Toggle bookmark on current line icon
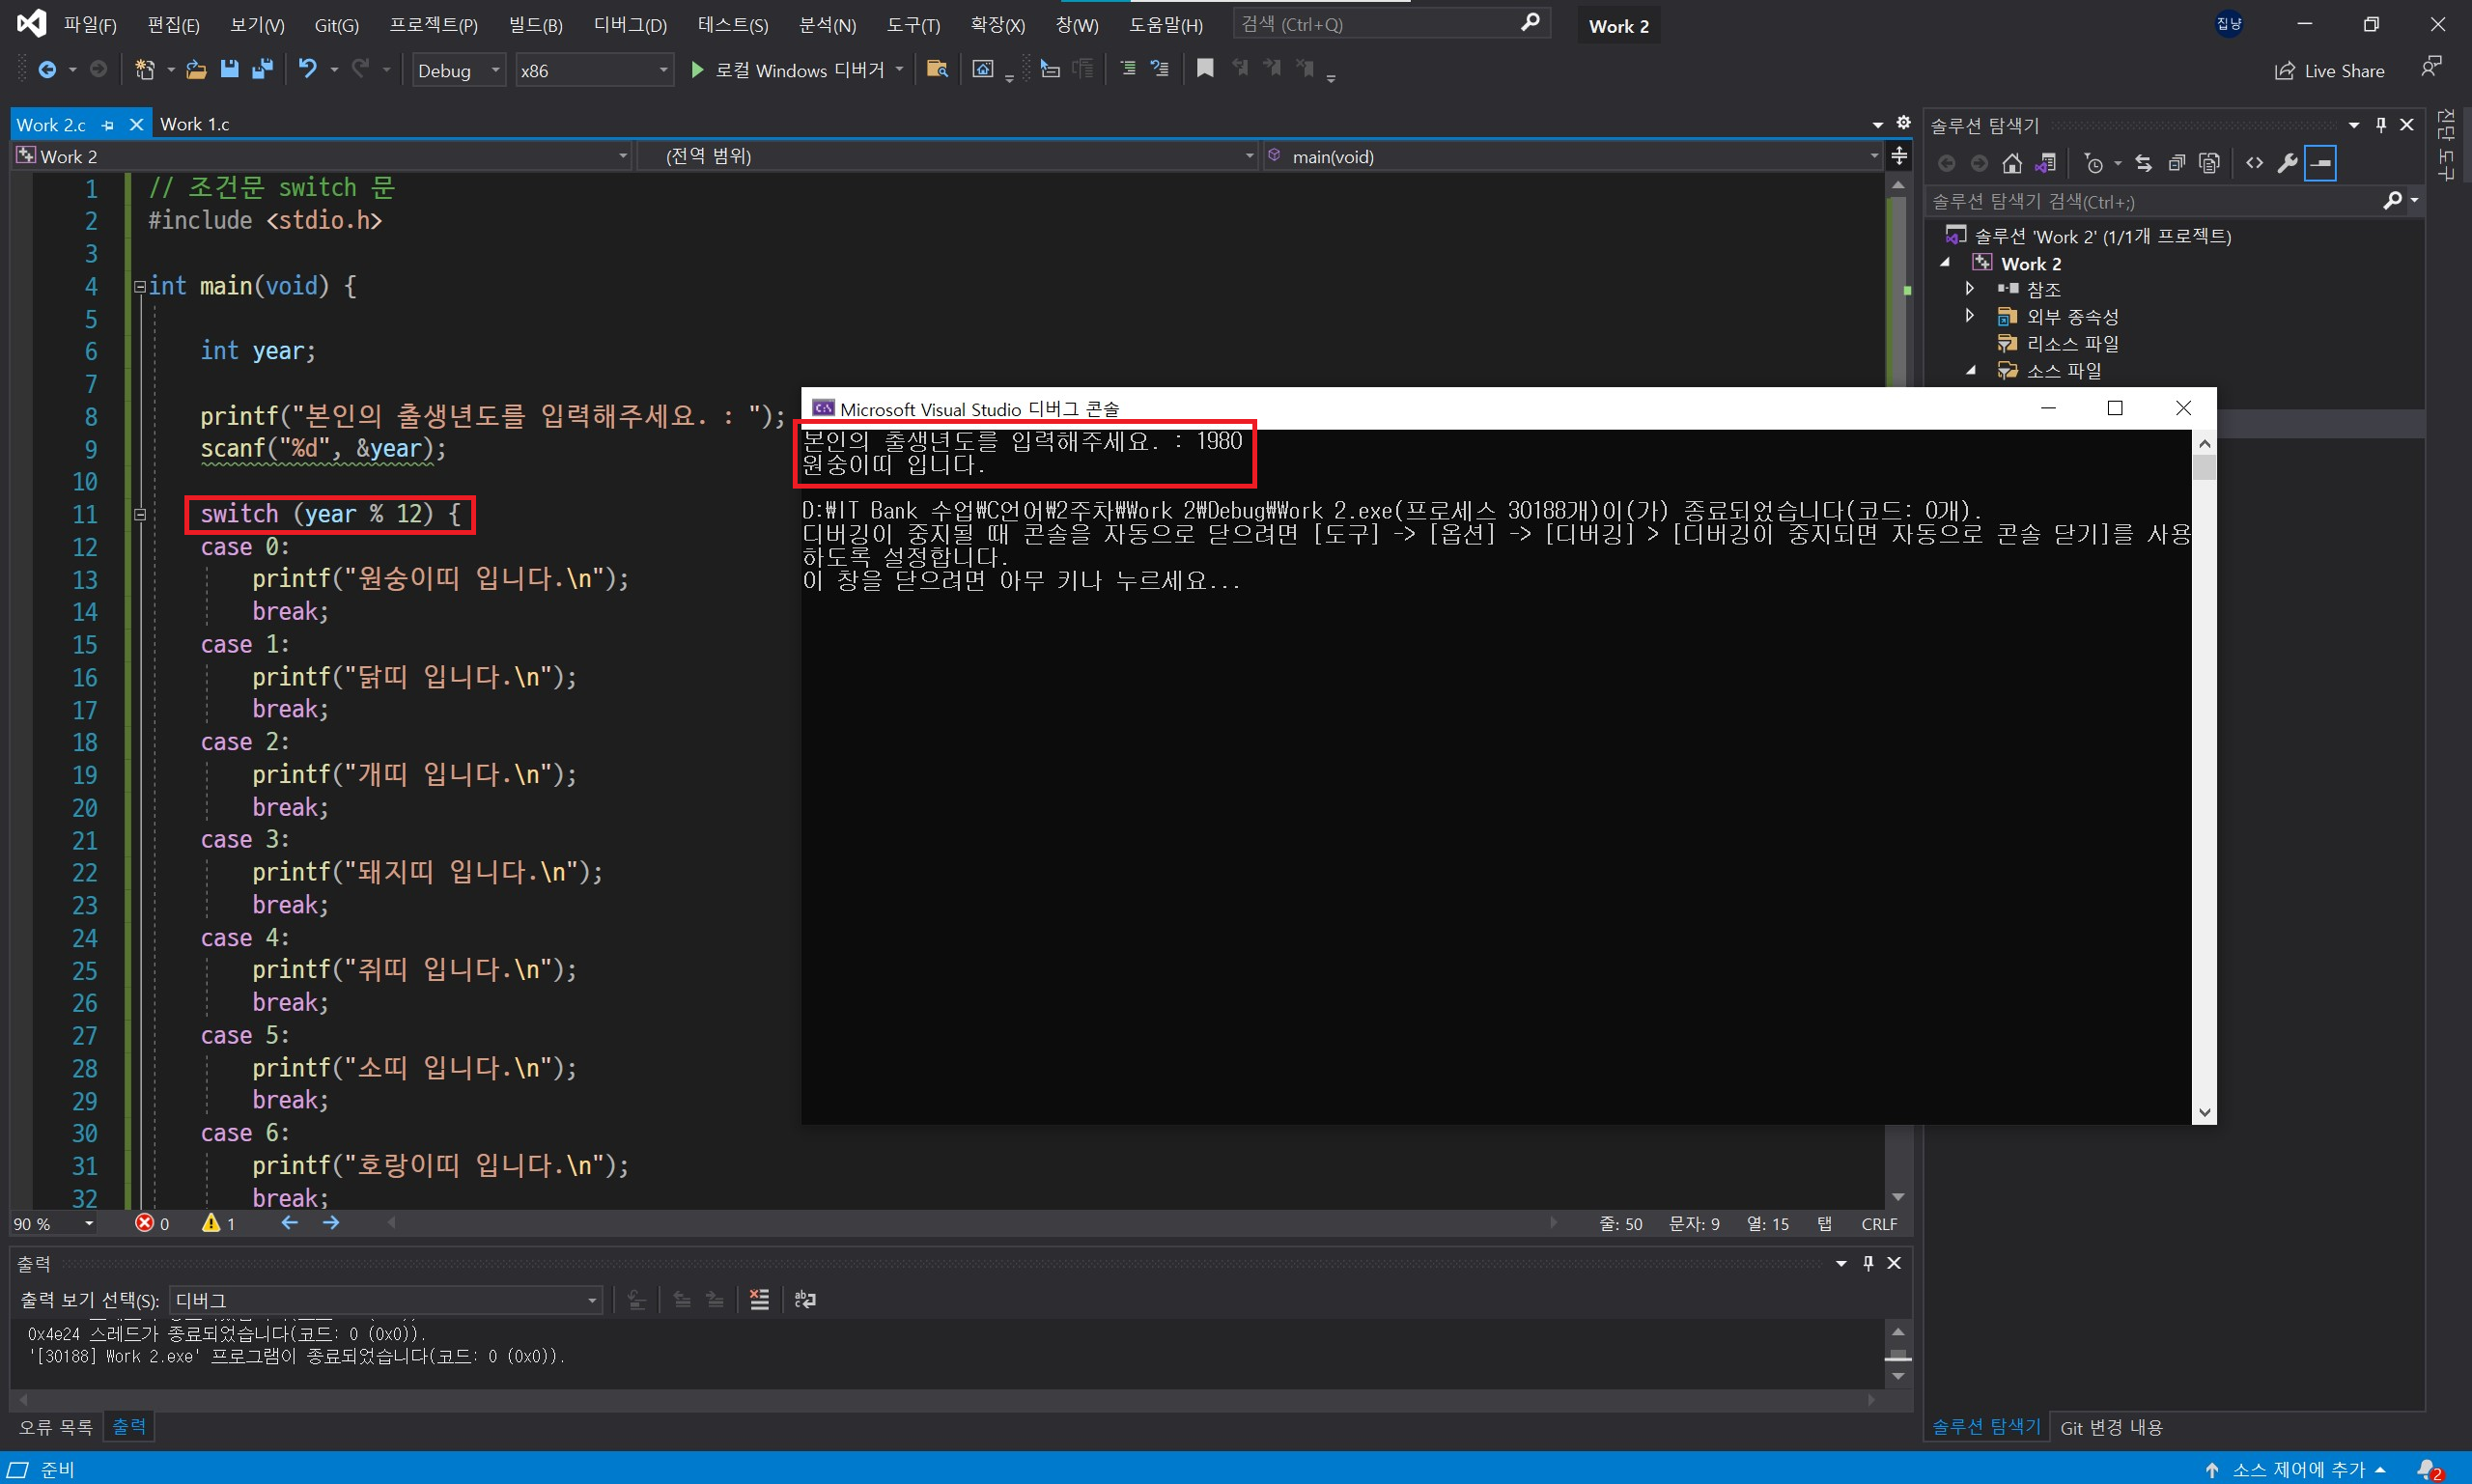2472x1484 pixels. point(1205,69)
